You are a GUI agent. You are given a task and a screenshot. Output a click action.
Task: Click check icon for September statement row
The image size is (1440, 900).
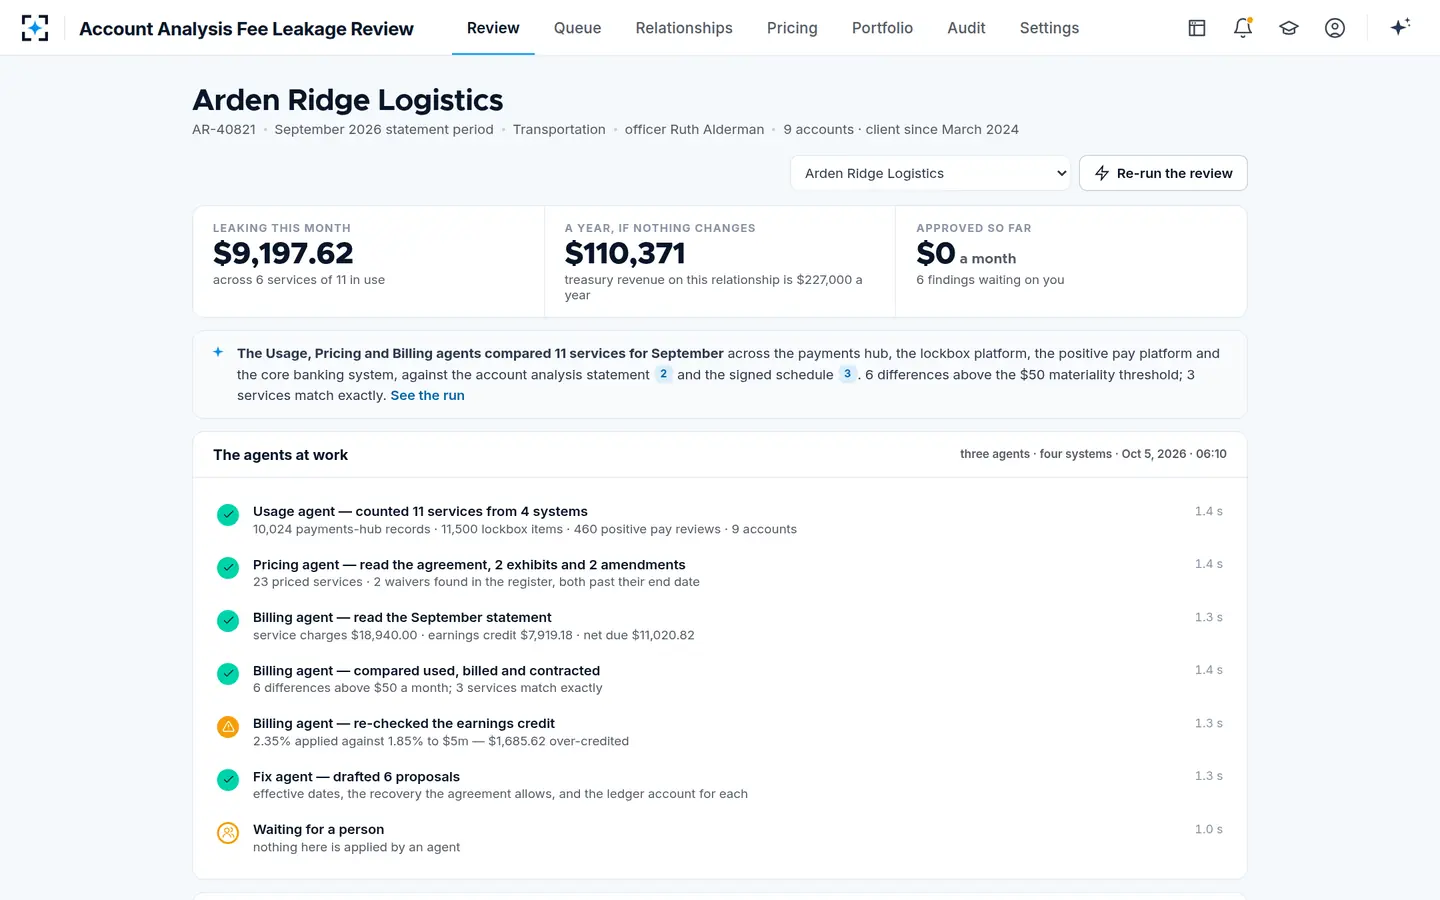228,621
